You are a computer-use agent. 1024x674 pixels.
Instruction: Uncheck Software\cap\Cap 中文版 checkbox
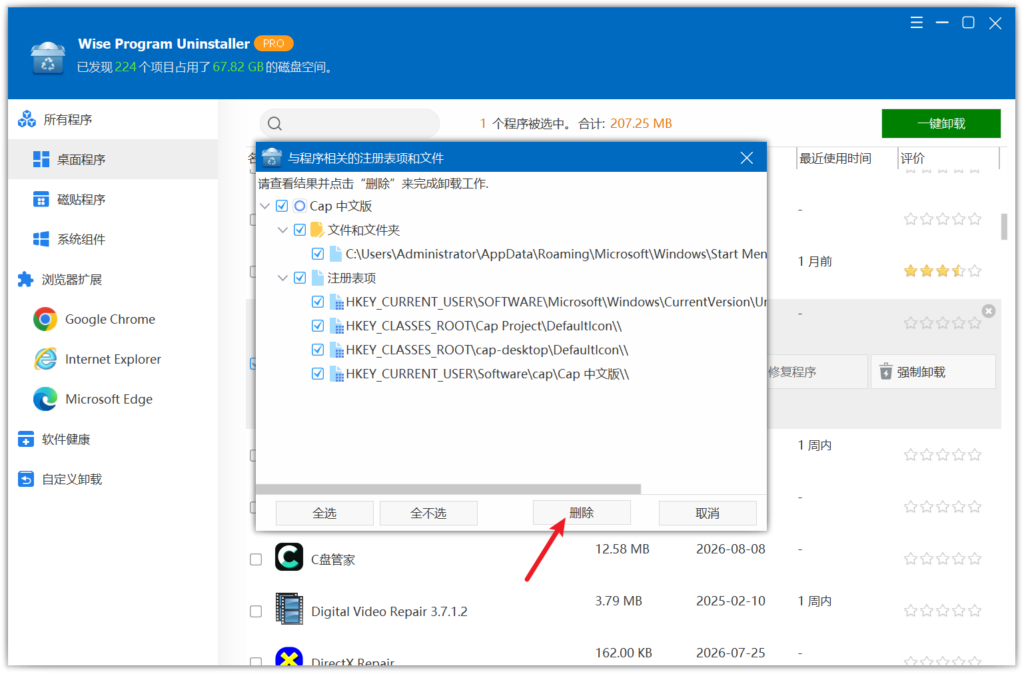pos(318,374)
